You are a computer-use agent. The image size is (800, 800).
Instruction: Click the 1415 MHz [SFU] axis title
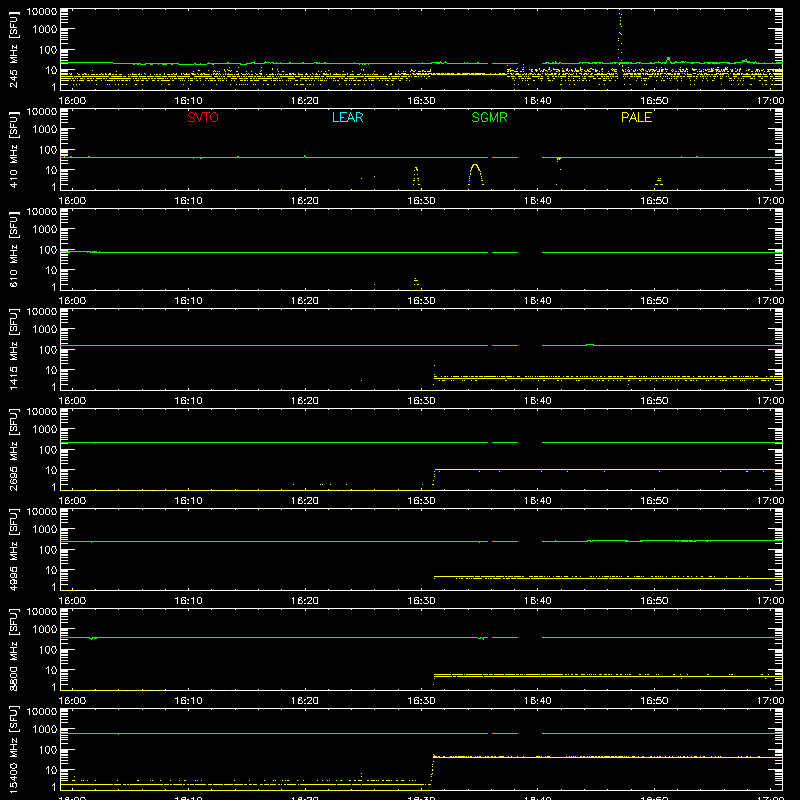[x=14, y=349]
